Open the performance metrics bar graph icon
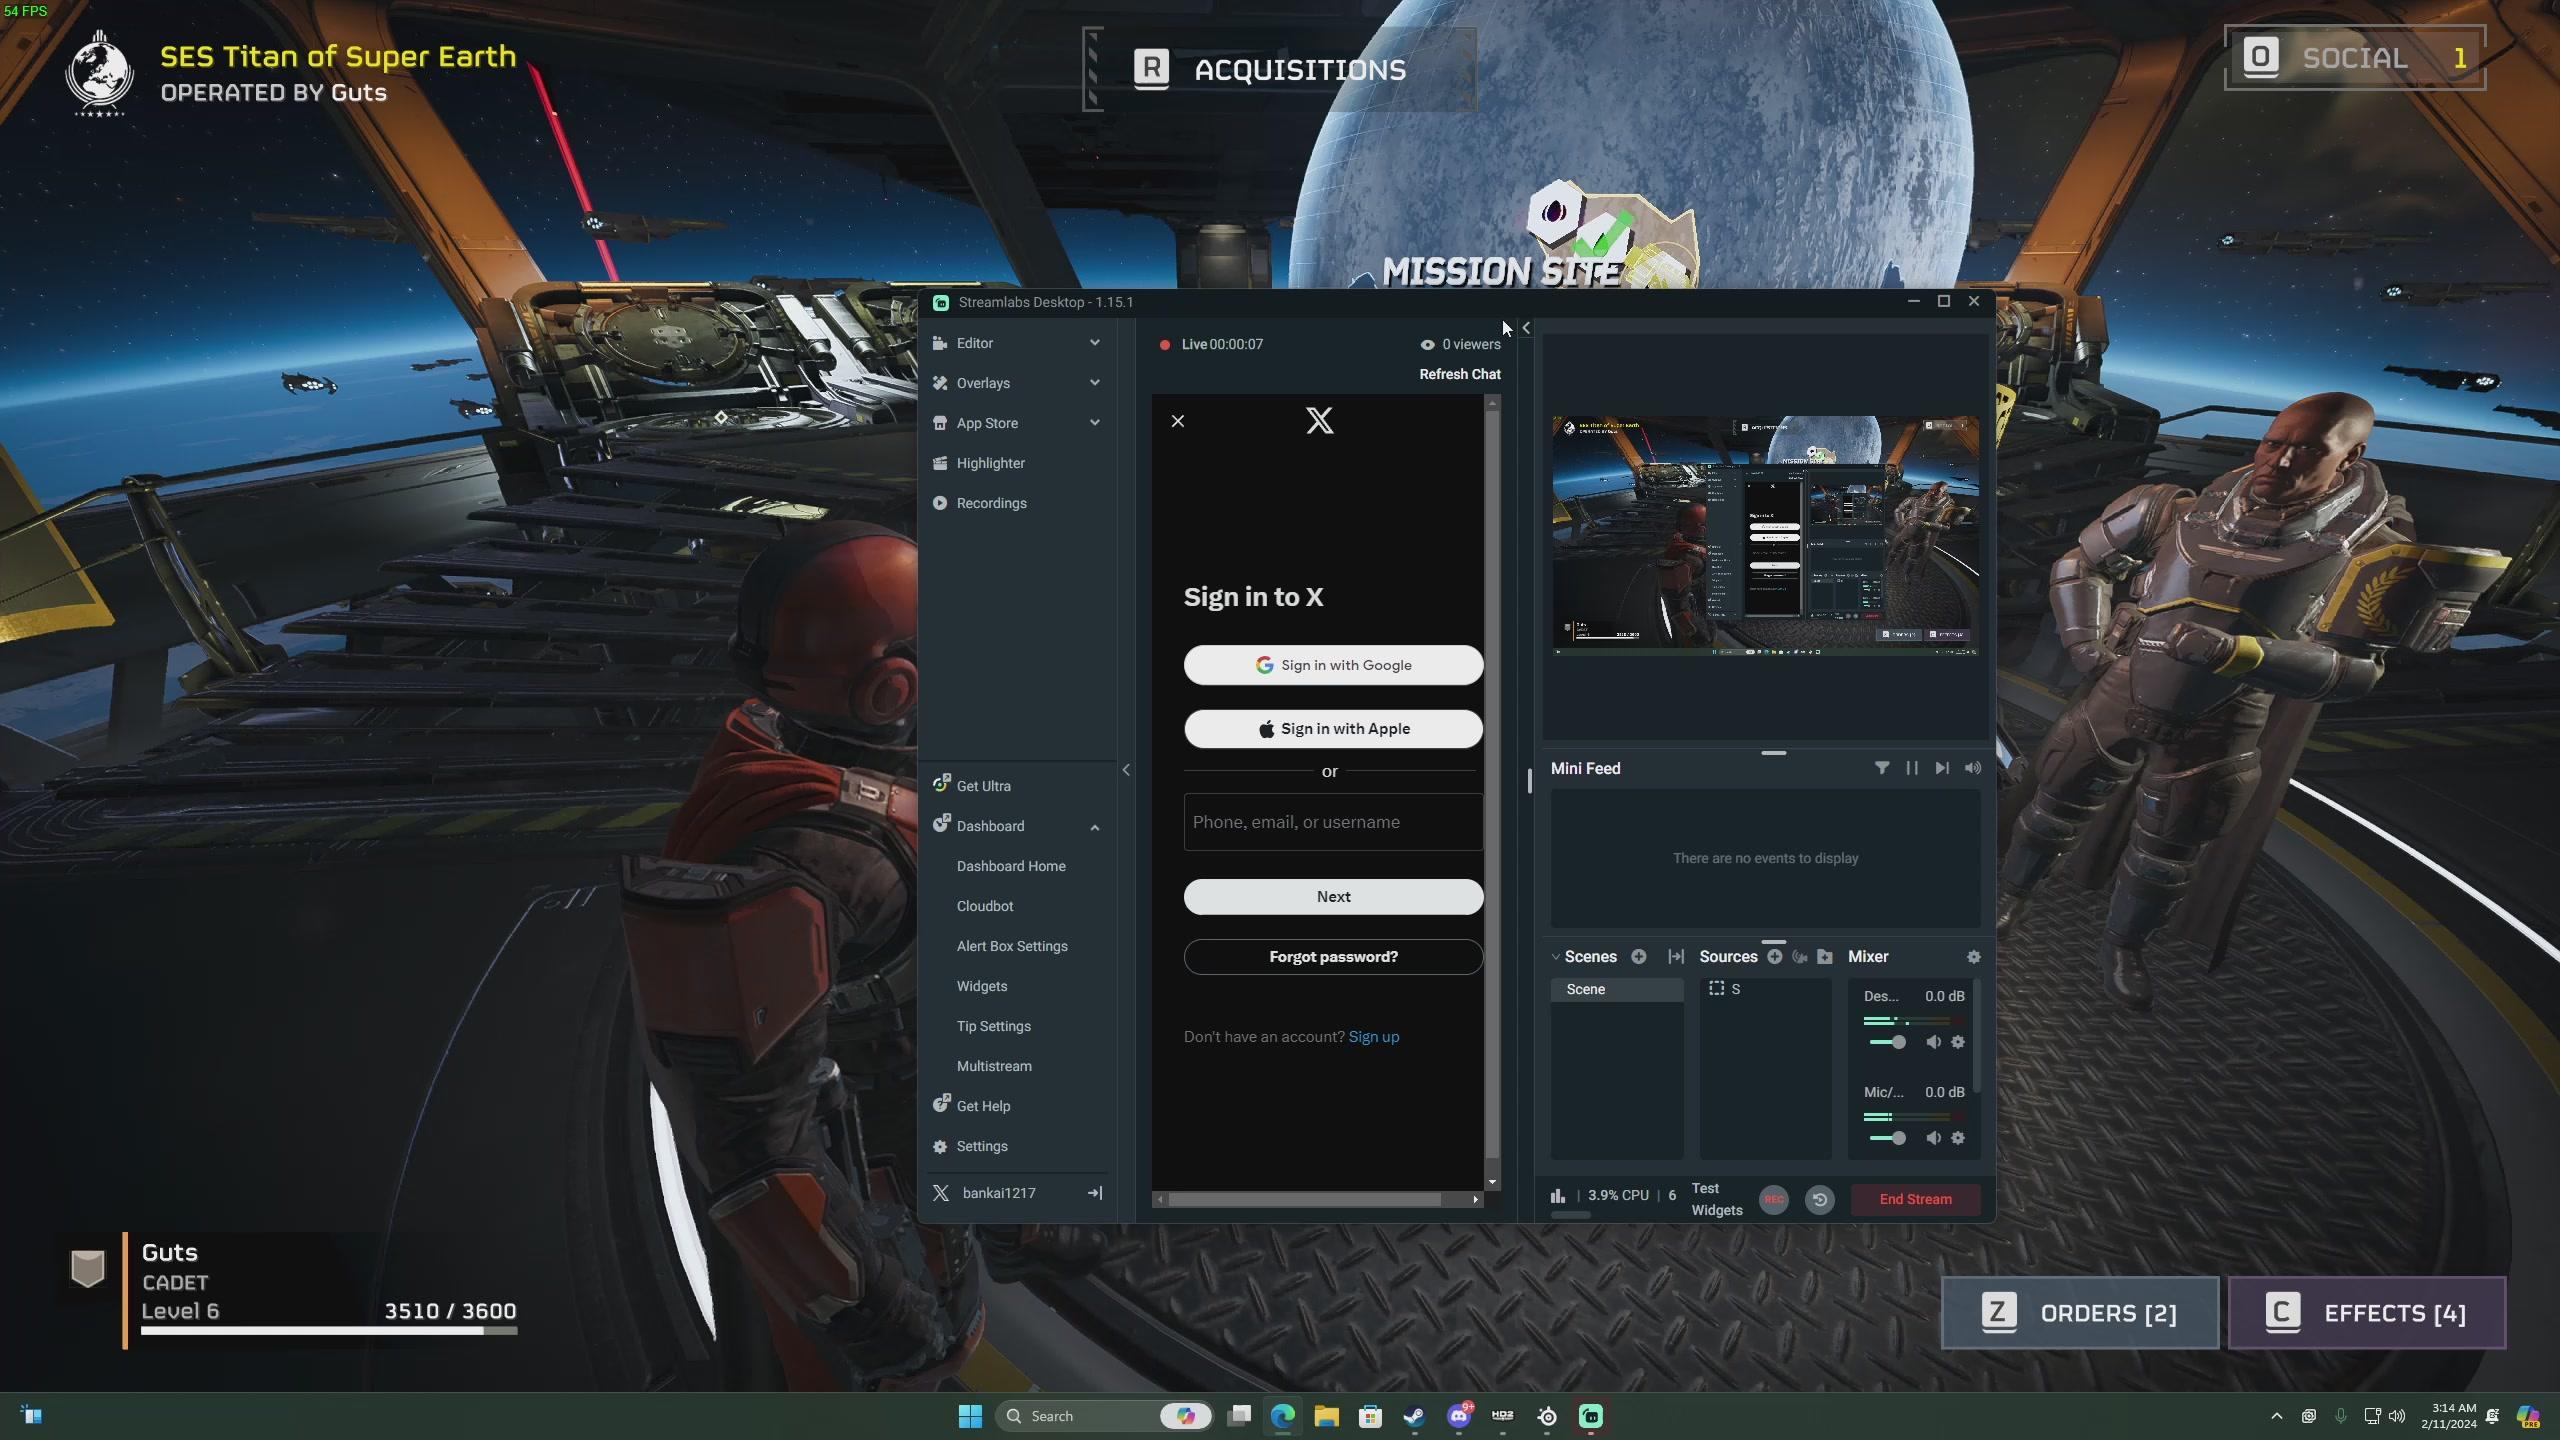The width and height of the screenshot is (2560, 1440). point(1558,1196)
